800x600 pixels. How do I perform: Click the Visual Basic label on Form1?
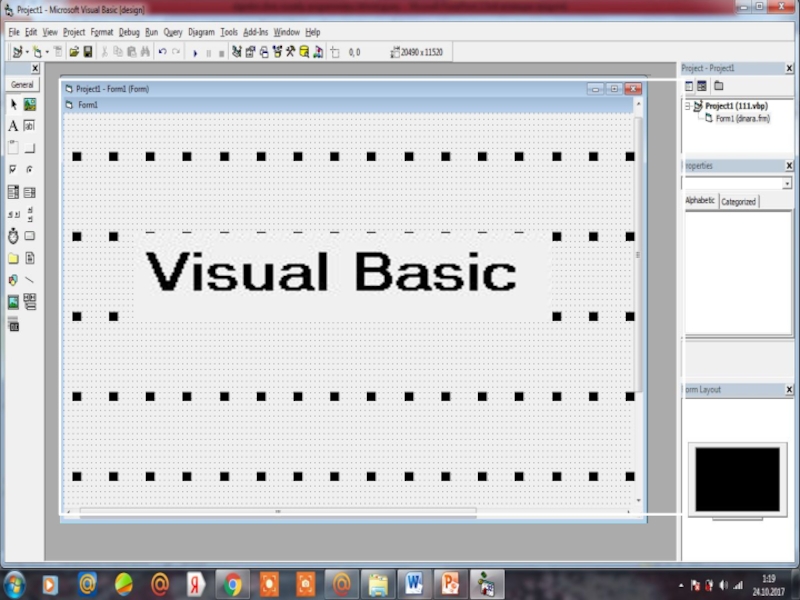(342, 276)
